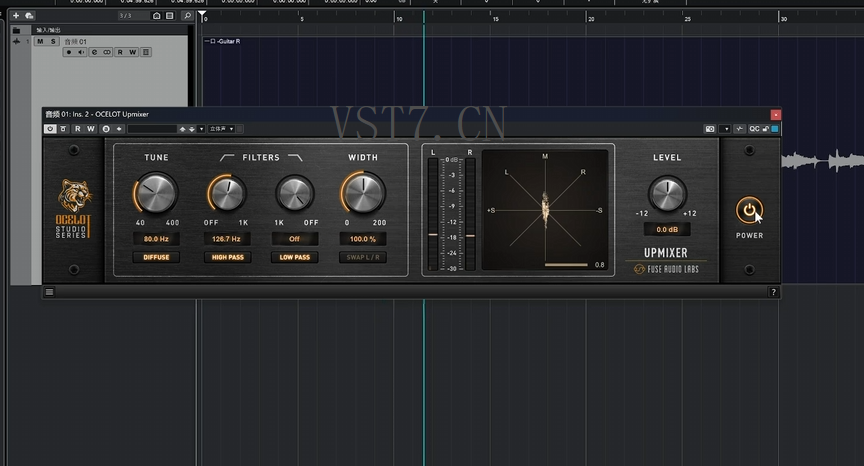Click the left zone track-type icon on track 1
The width and height of the screenshot is (864, 466).
click(x=16, y=41)
